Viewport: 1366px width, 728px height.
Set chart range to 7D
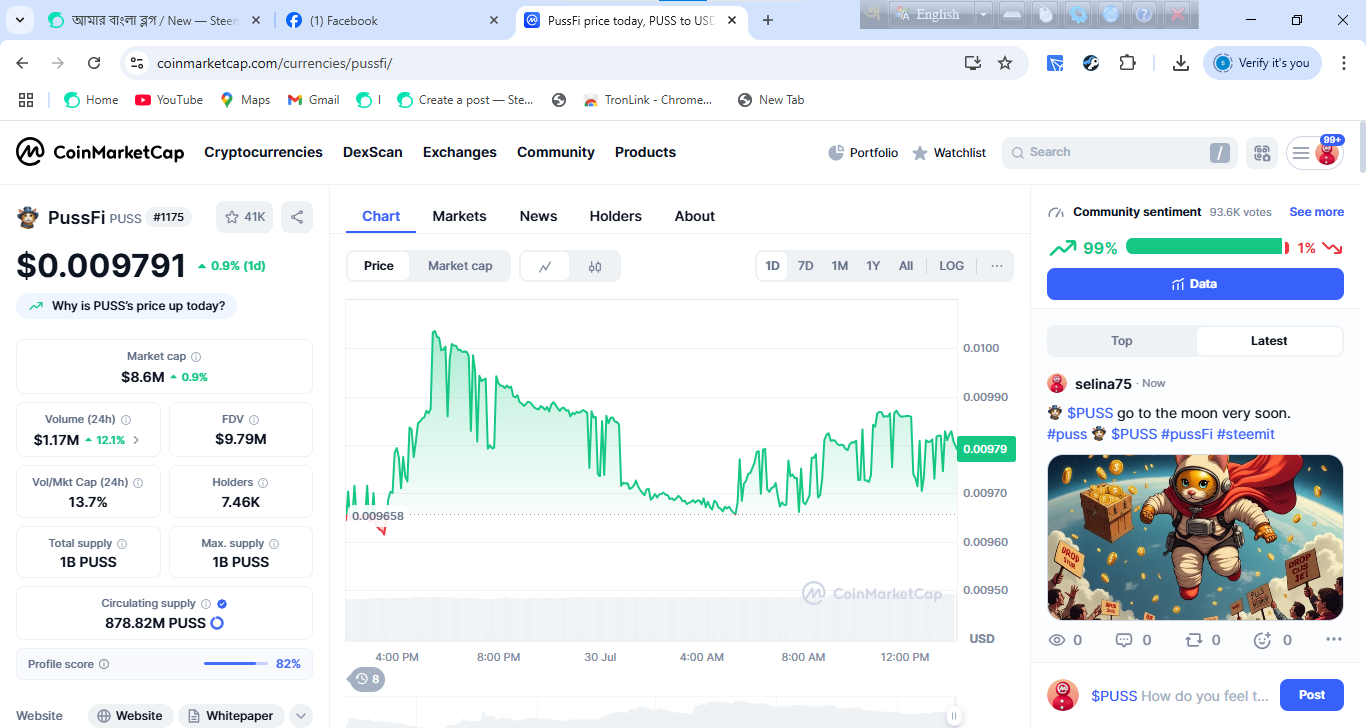pos(805,266)
